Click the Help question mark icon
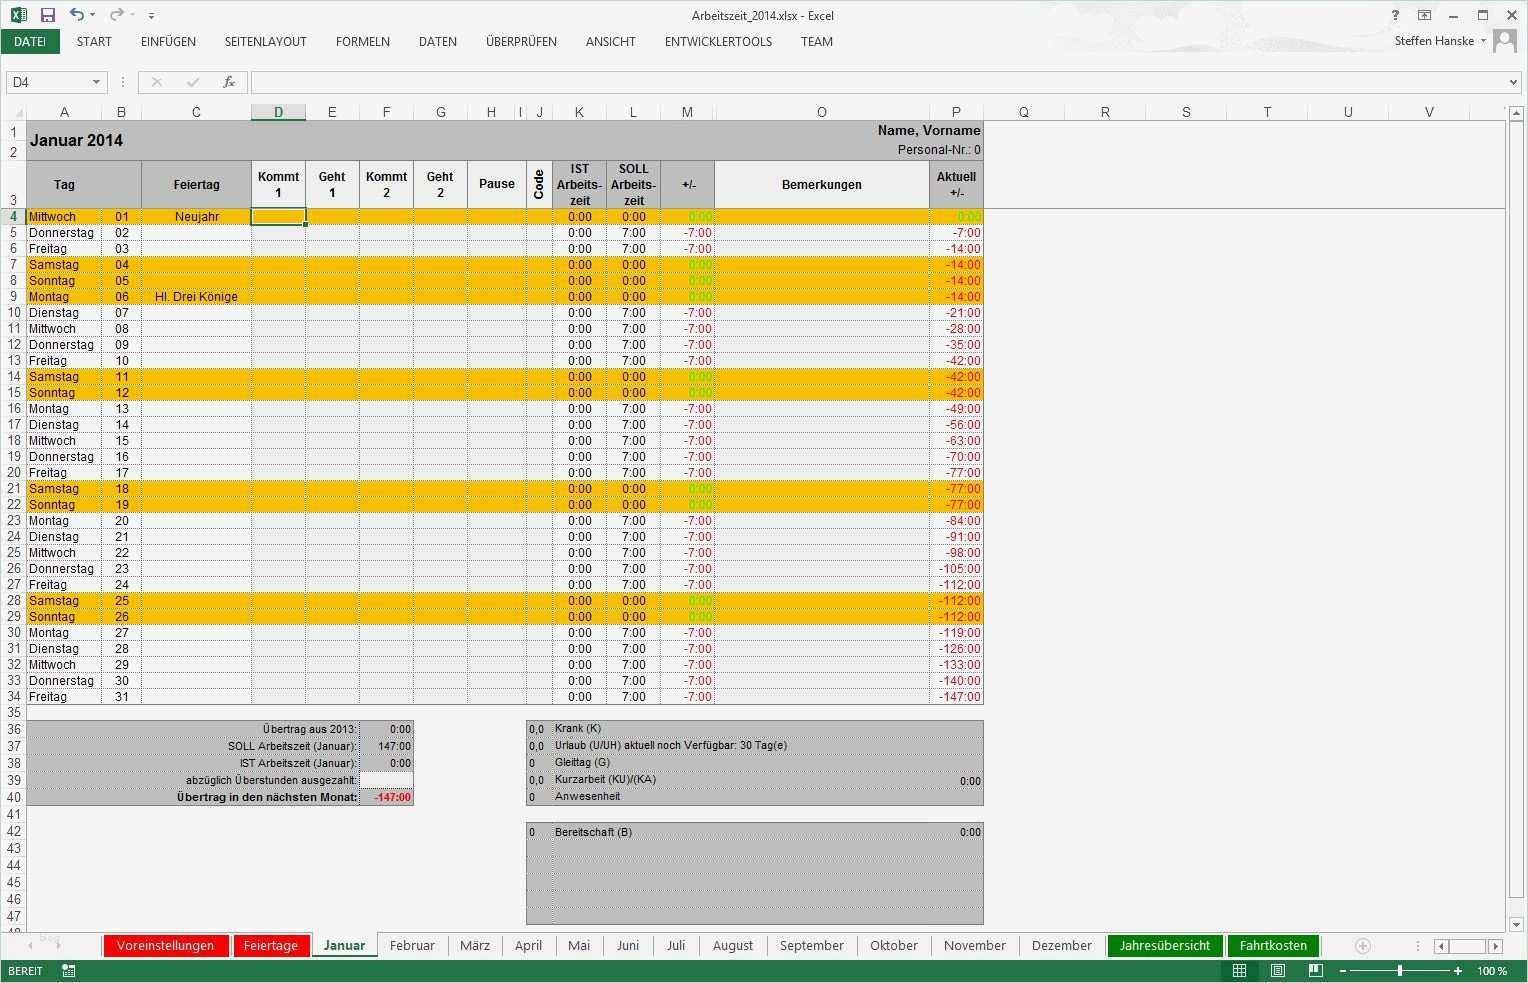Image resolution: width=1528 pixels, height=983 pixels. coord(1396,15)
